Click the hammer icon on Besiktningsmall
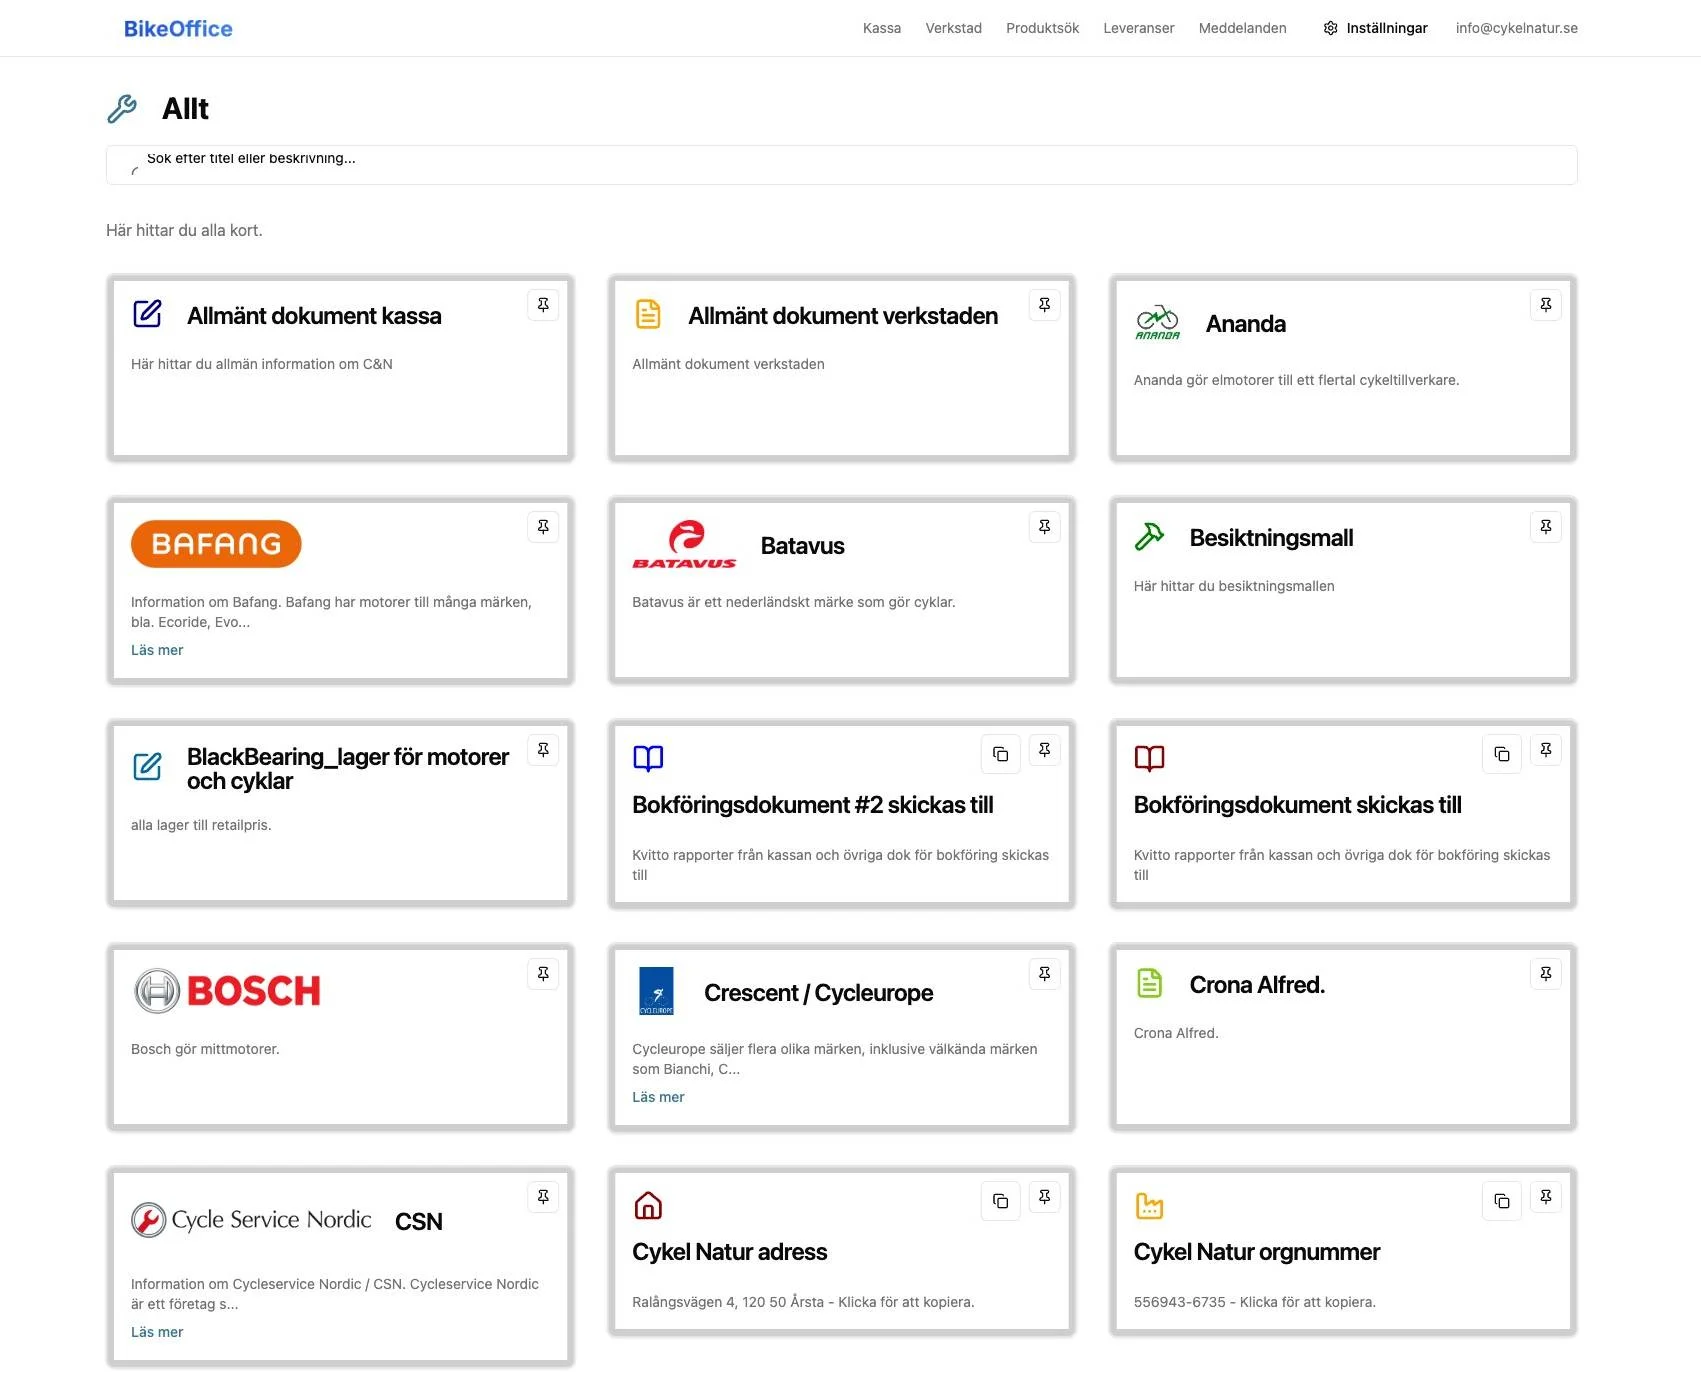1701x1377 pixels. tap(1150, 537)
